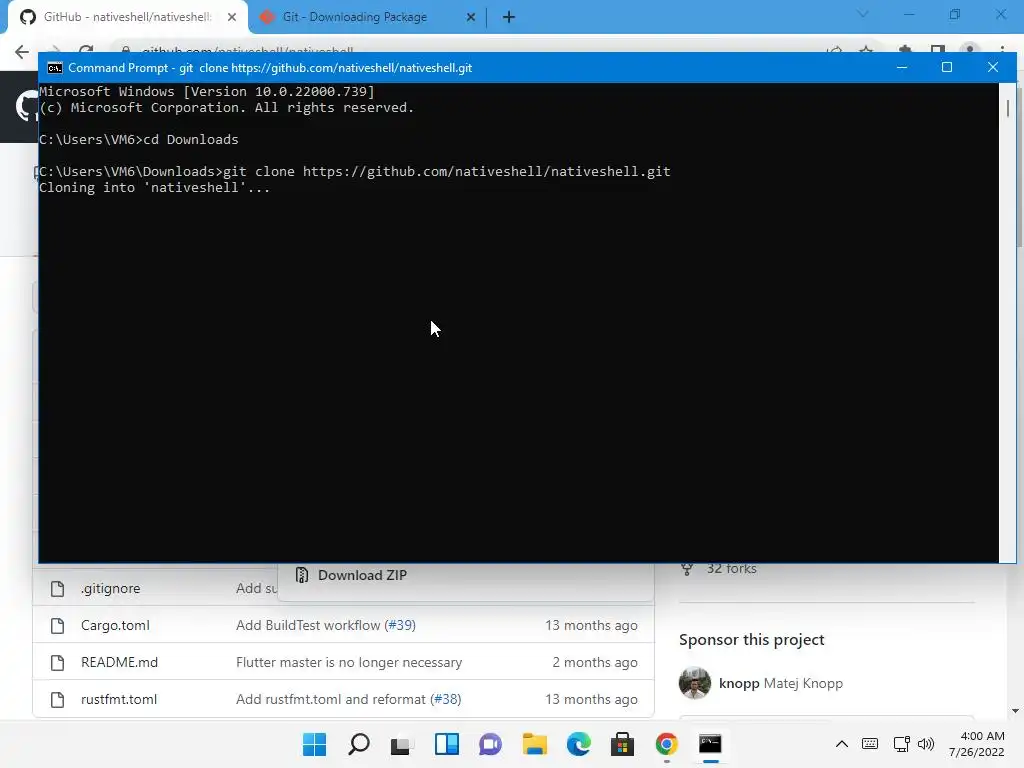This screenshot has width=1024, height=768.
Task: Switch to Google Chrome on the taskbar
Action: [667, 744]
